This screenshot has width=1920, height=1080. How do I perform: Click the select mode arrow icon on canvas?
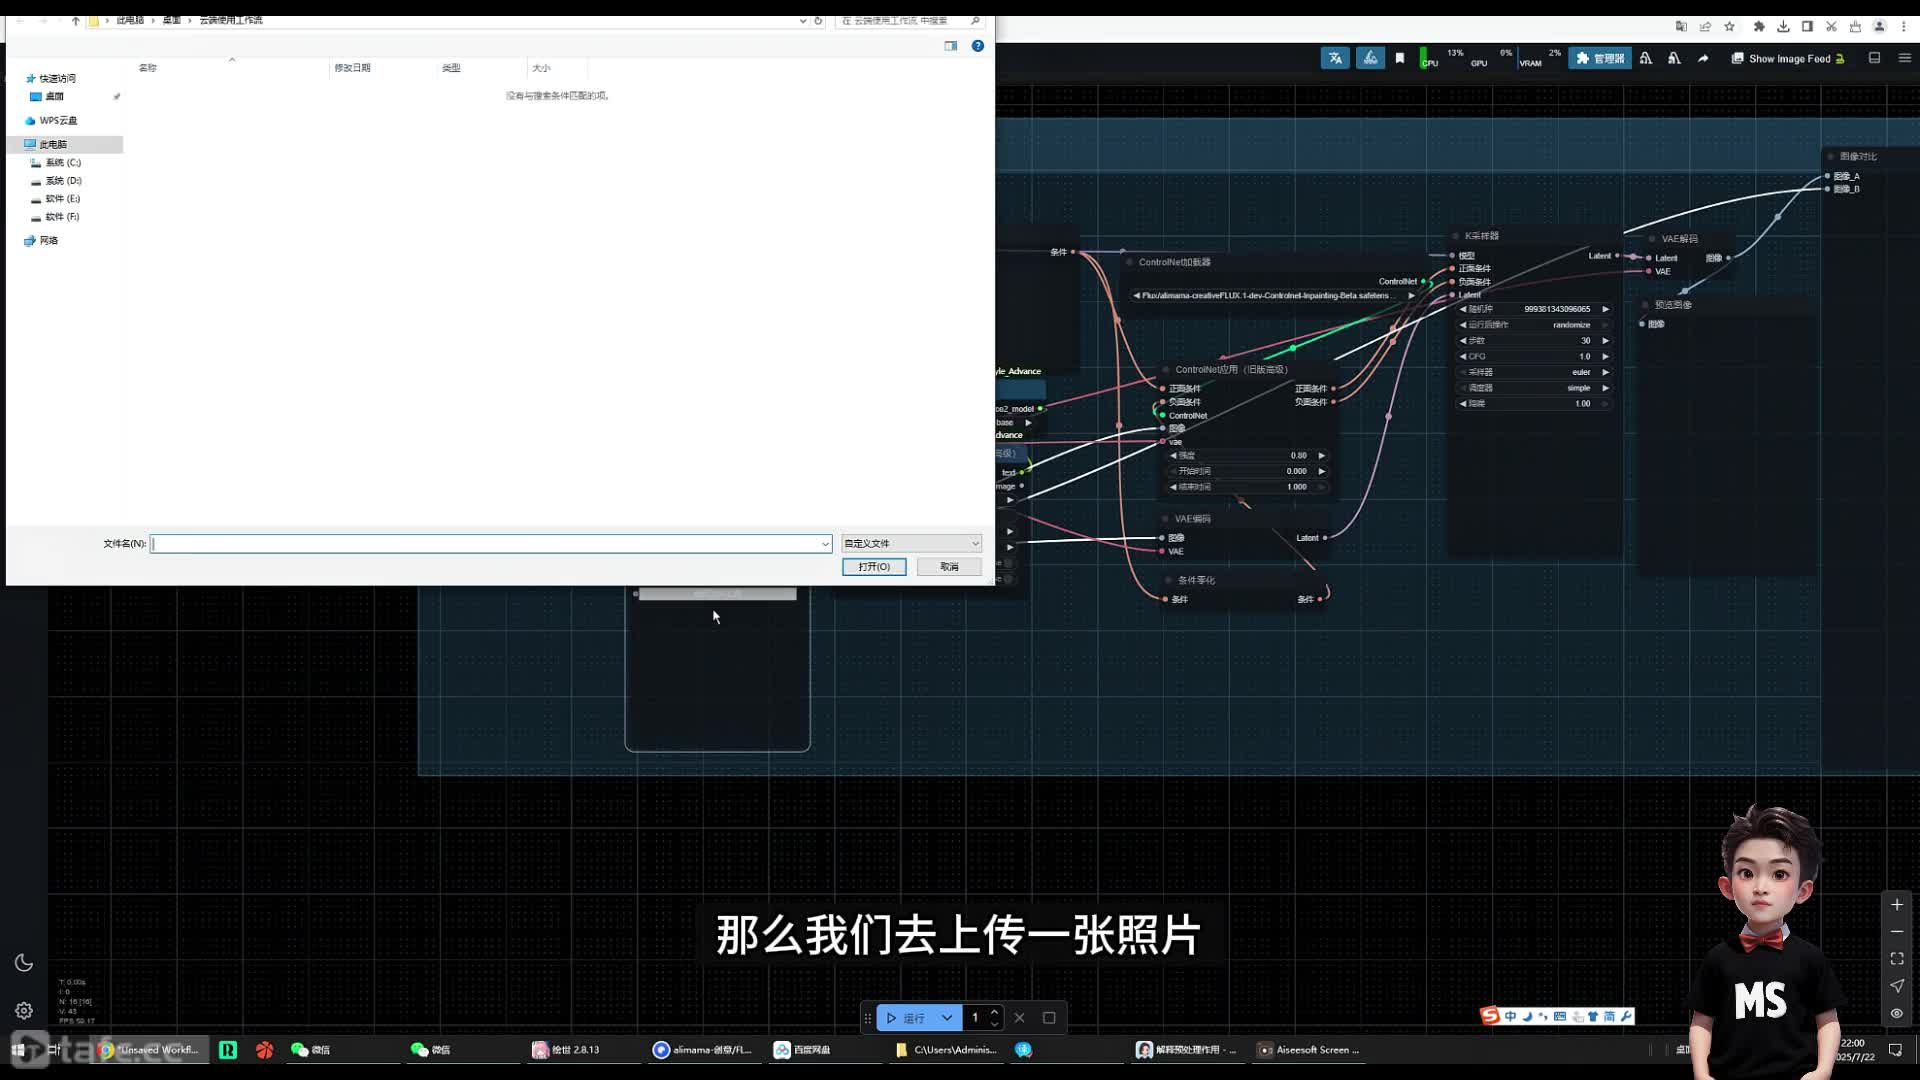click(1897, 986)
